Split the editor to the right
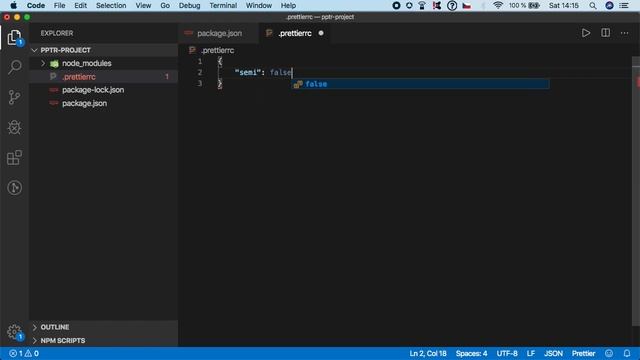The height and width of the screenshot is (360, 640). (605, 33)
